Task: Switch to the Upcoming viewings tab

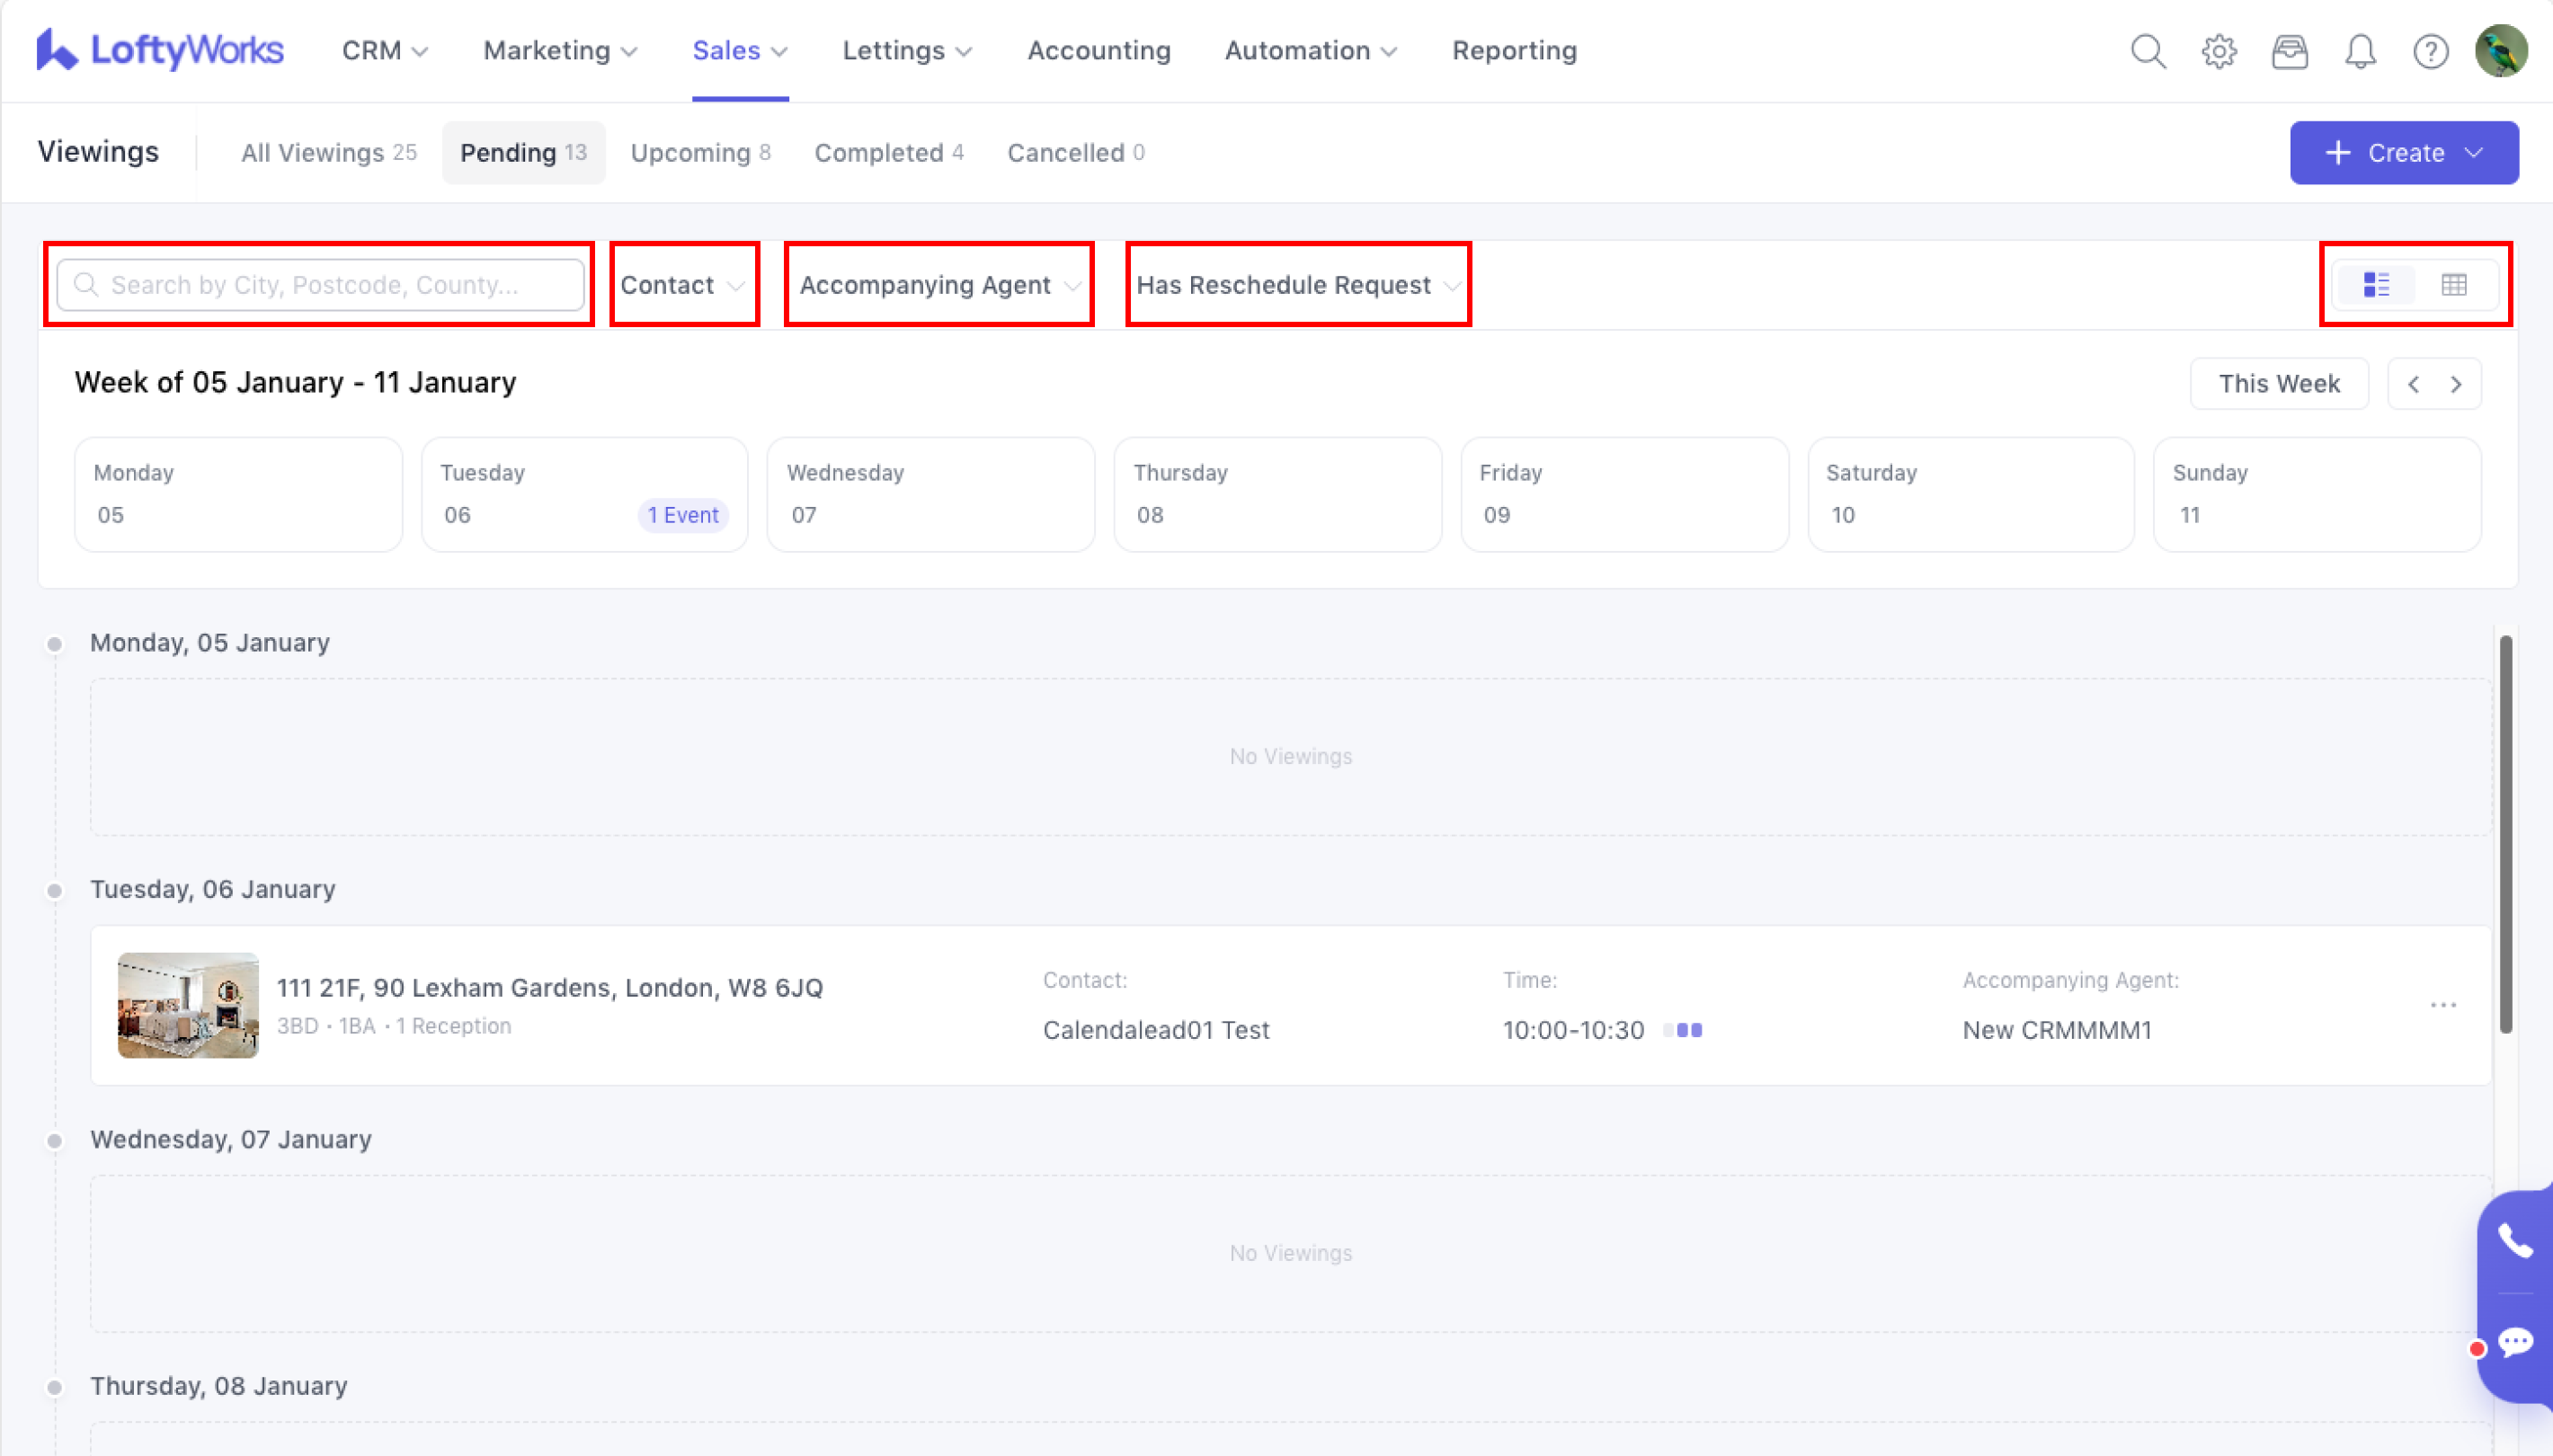Action: coord(700,153)
